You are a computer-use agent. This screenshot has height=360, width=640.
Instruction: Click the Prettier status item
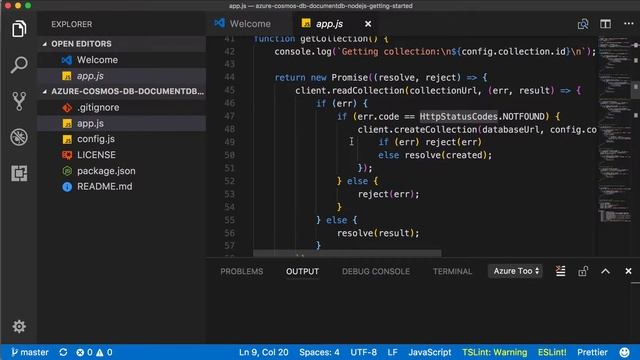[x=592, y=352]
